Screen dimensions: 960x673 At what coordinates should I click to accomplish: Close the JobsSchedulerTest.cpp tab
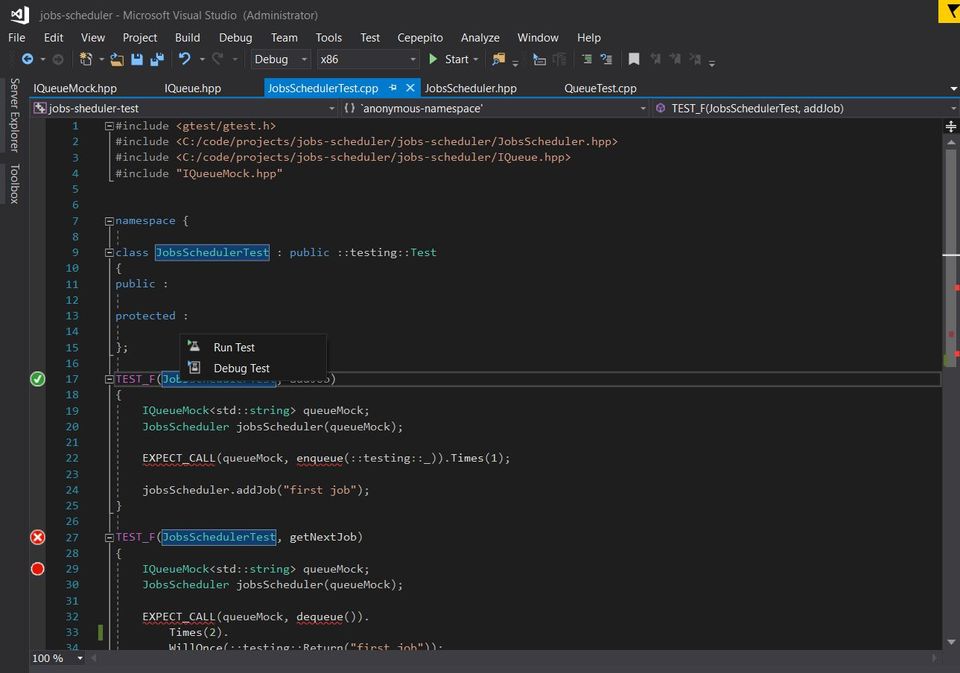click(x=410, y=88)
